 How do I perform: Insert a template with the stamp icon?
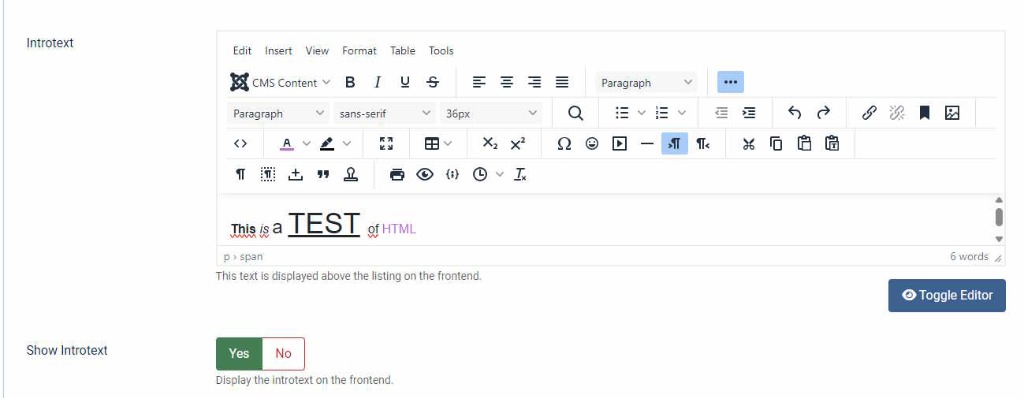point(351,174)
